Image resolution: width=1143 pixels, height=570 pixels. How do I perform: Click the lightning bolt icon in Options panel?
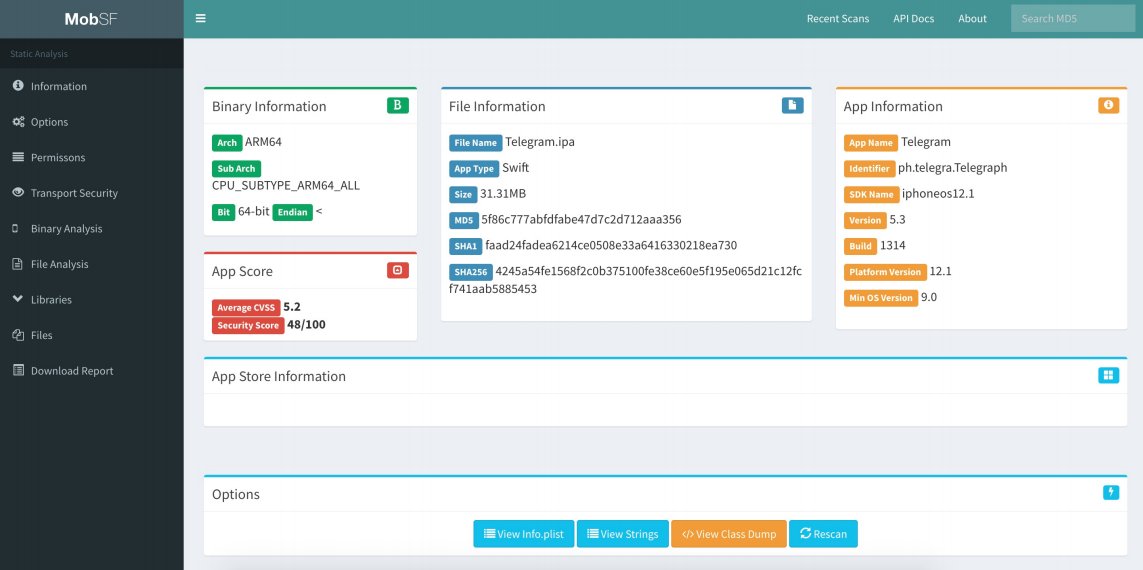click(1111, 493)
